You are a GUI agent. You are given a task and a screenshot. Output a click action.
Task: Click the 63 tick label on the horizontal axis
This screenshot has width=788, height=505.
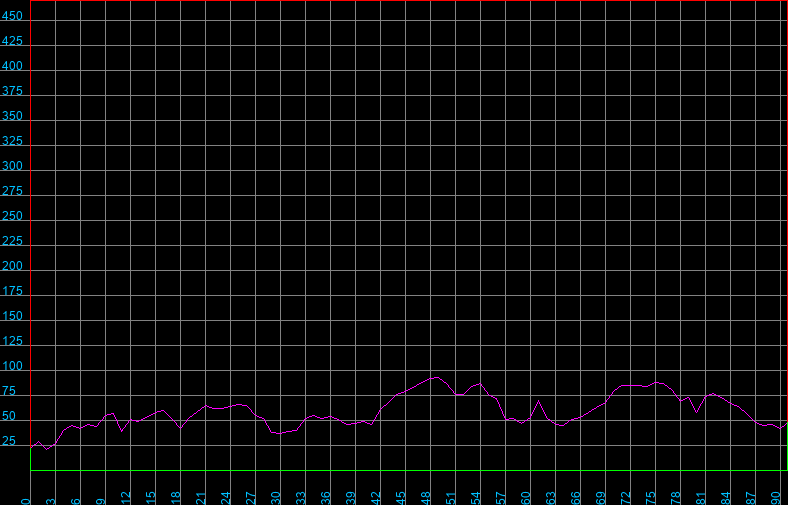coord(551,498)
